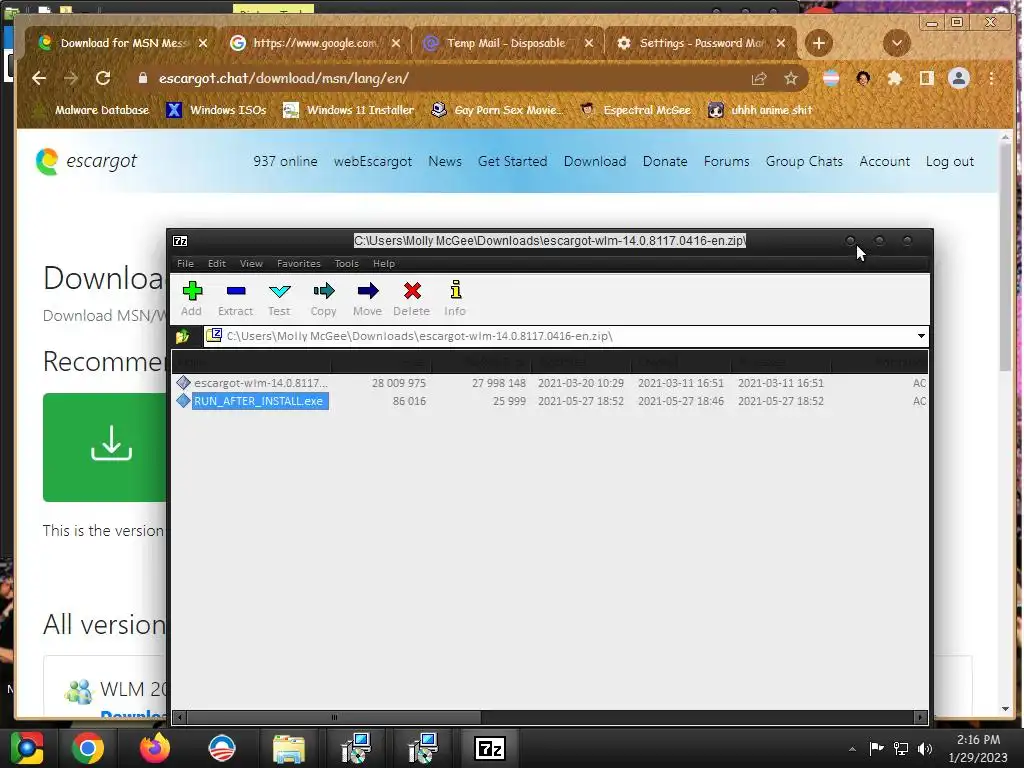Click Download in the site navigation
Viewport: 1024px width, 768px height.
point(595,161)
